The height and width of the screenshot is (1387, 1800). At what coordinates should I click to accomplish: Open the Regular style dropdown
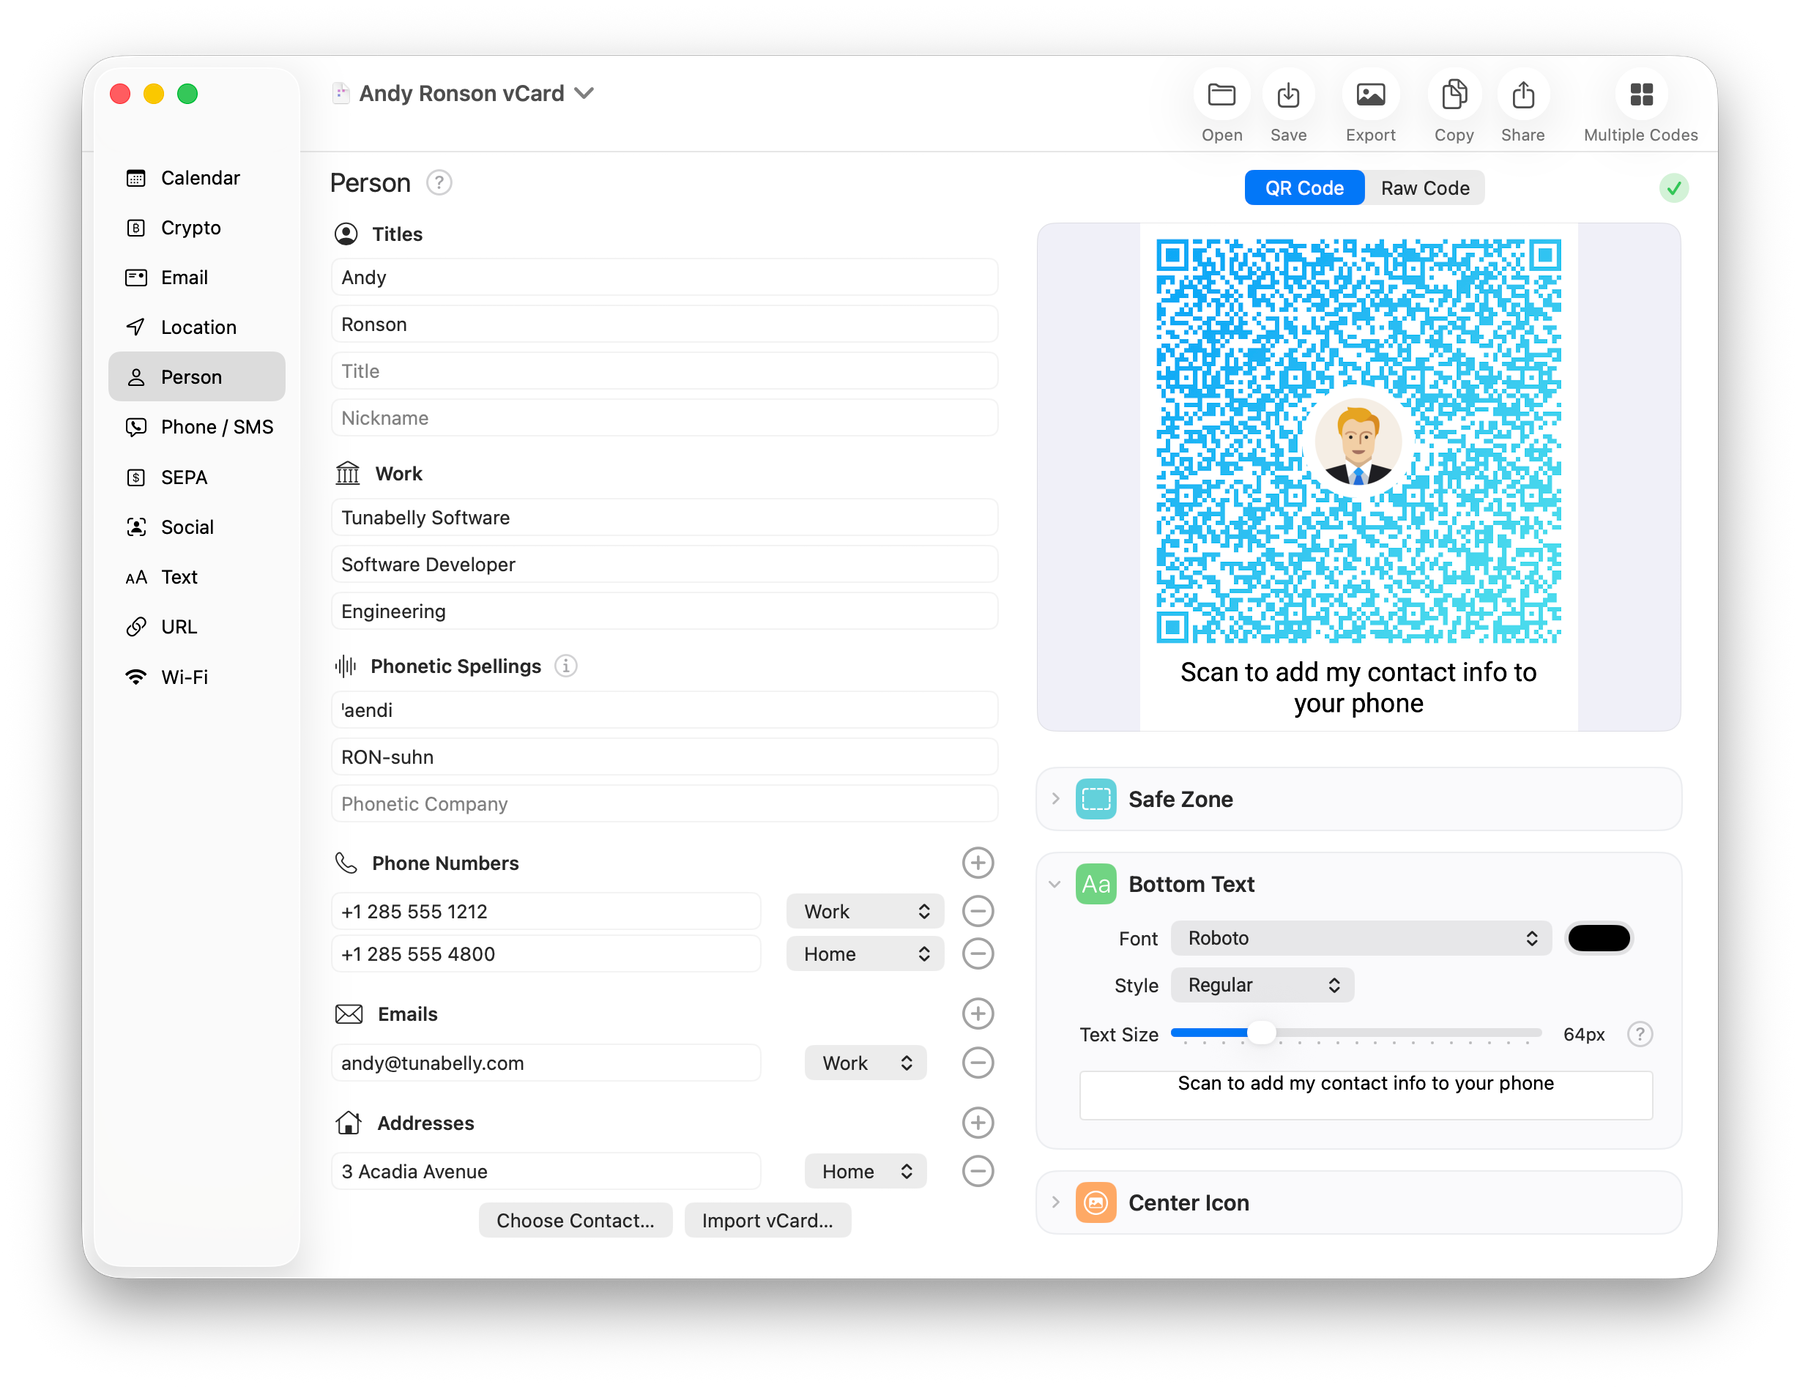pos(1262,985)
